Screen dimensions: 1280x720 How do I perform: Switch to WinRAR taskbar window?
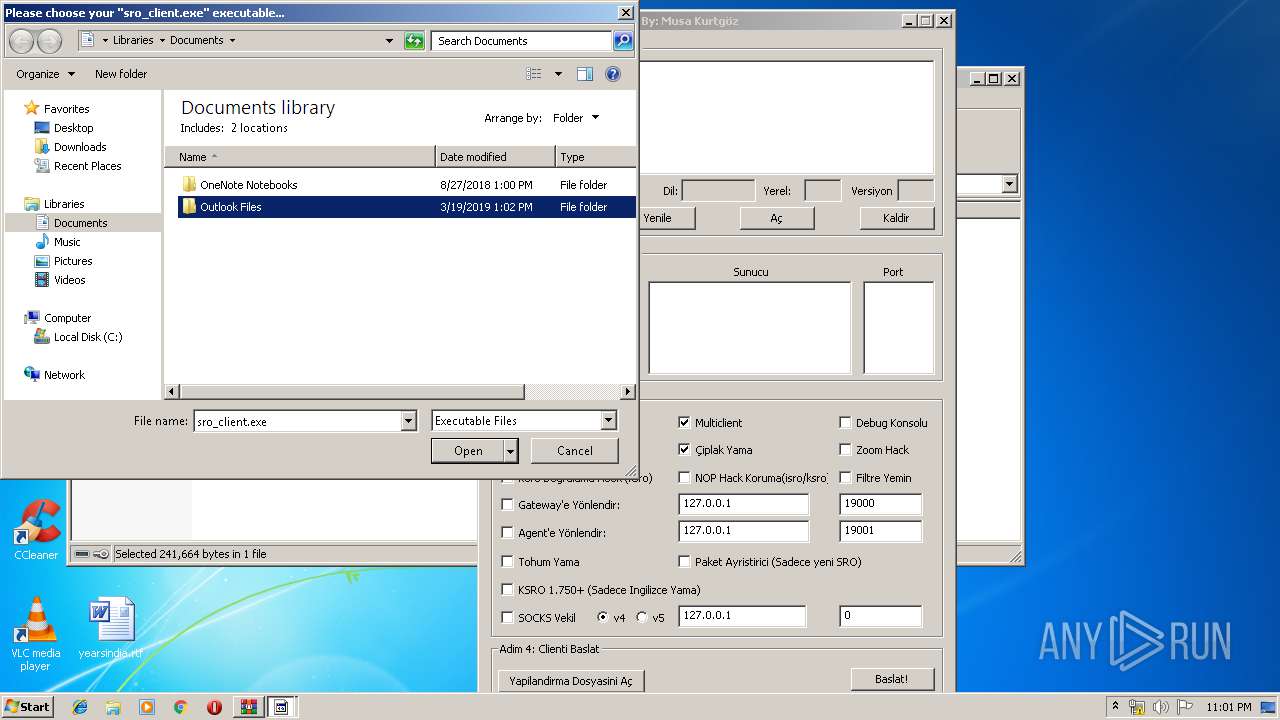click(248, 707)
